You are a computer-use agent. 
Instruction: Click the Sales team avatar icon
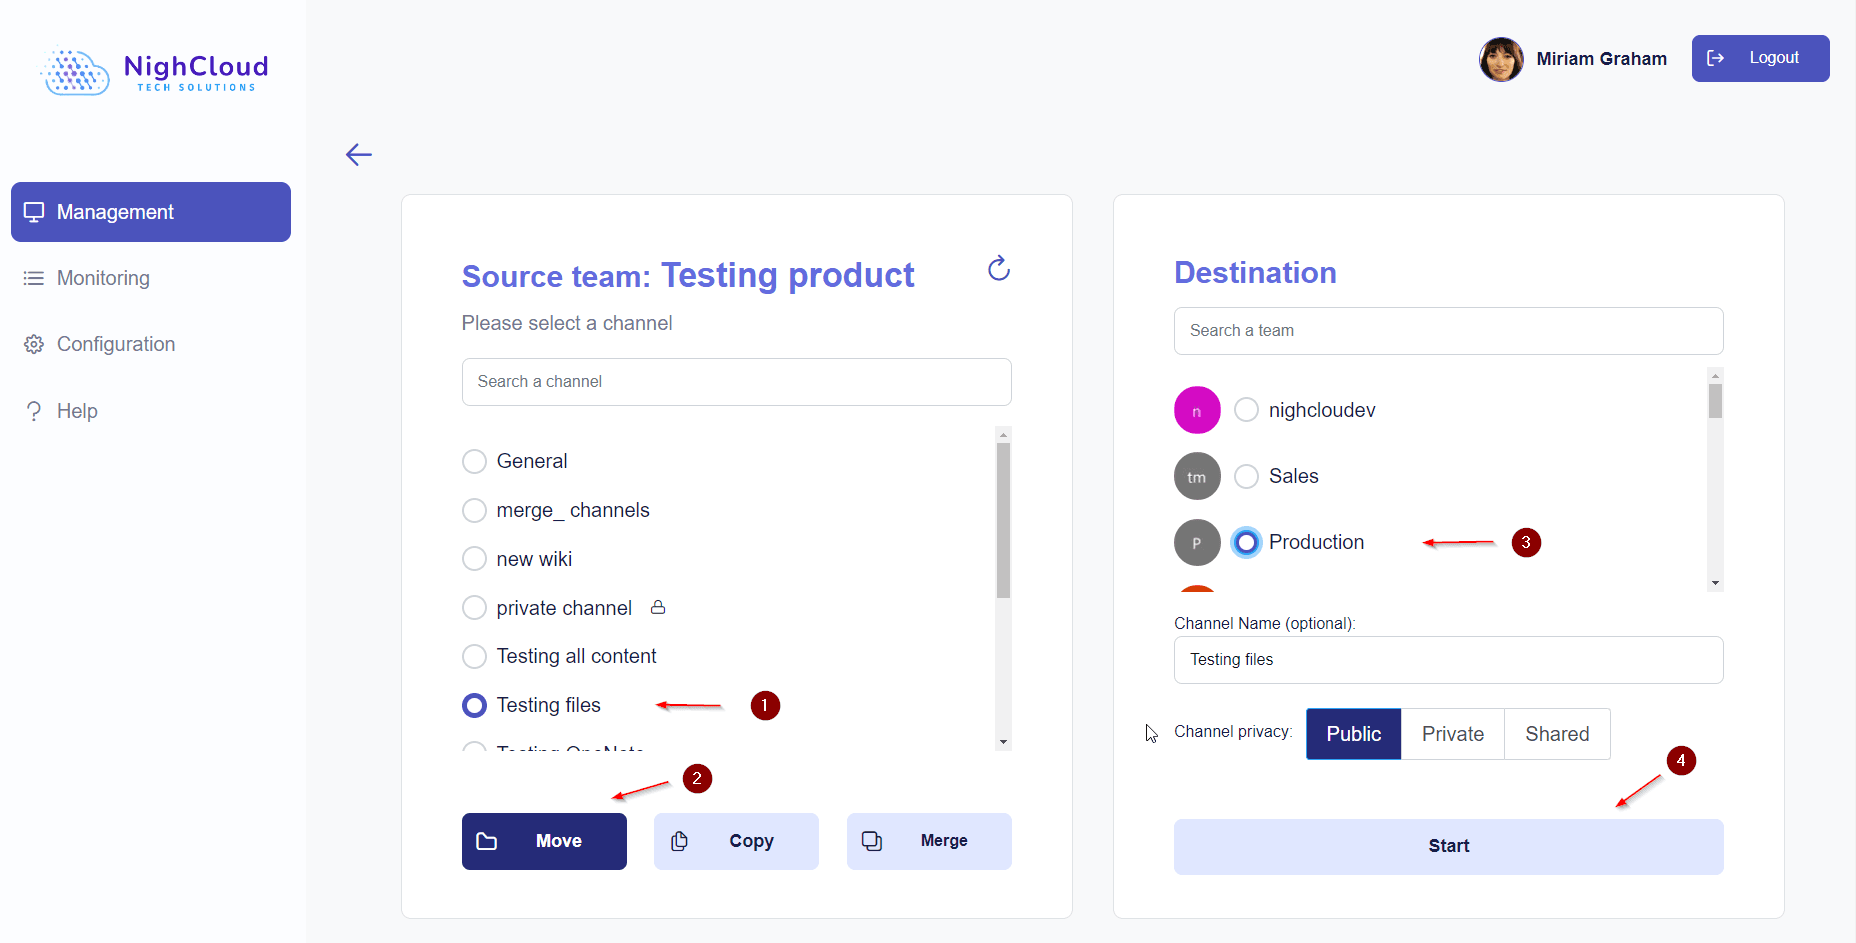tap(1197, 477)
